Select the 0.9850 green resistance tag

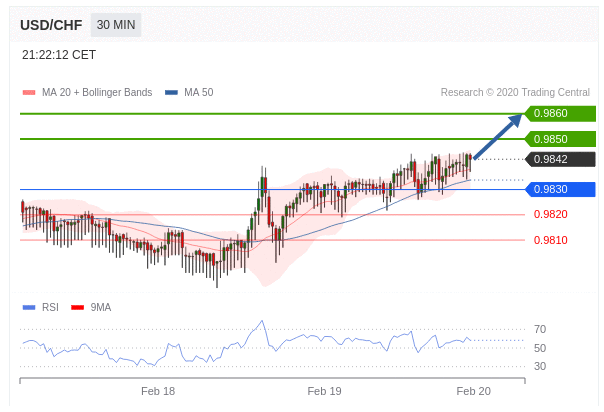[x=560, y=139]
